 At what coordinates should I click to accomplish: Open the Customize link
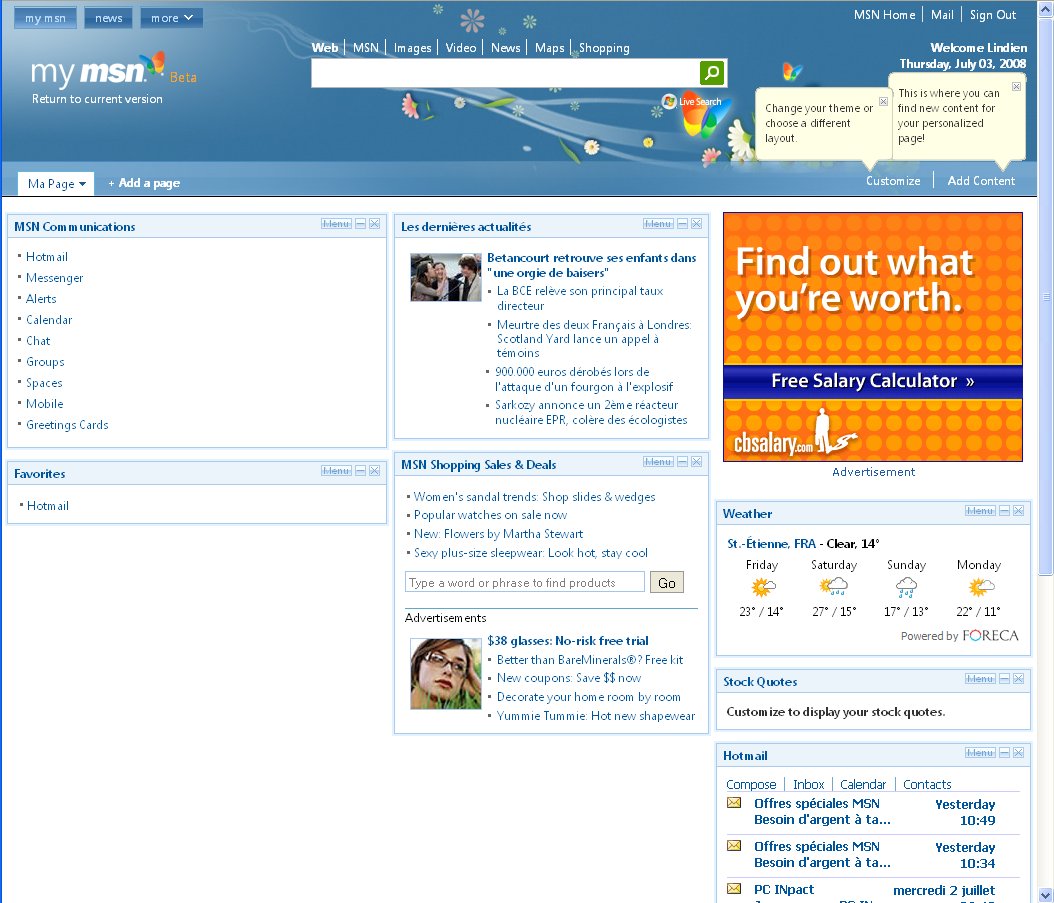(x=893, y=181)
